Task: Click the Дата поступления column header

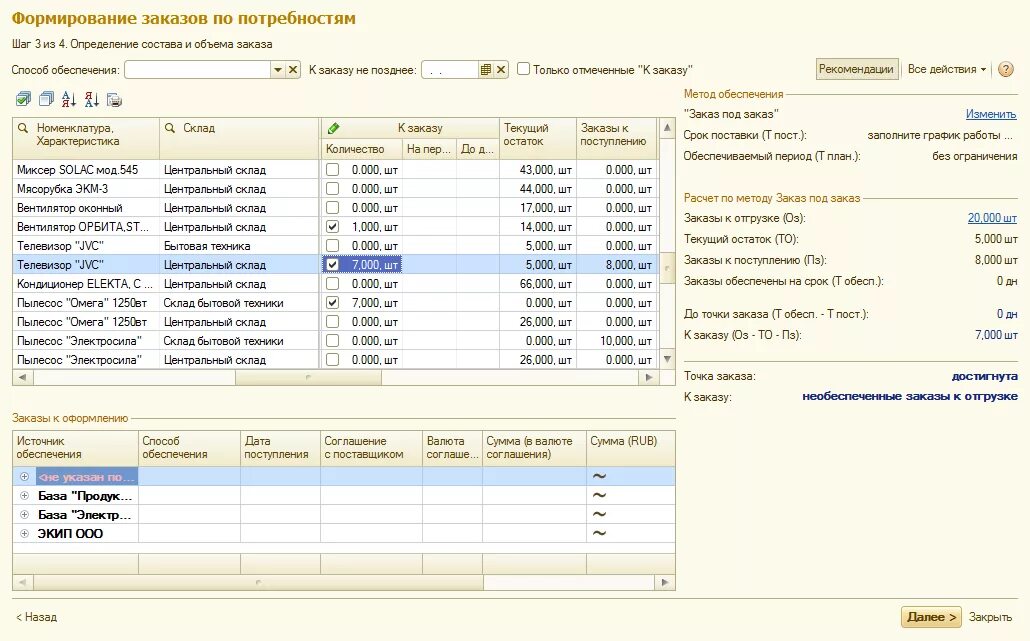Action: (280, 447)
